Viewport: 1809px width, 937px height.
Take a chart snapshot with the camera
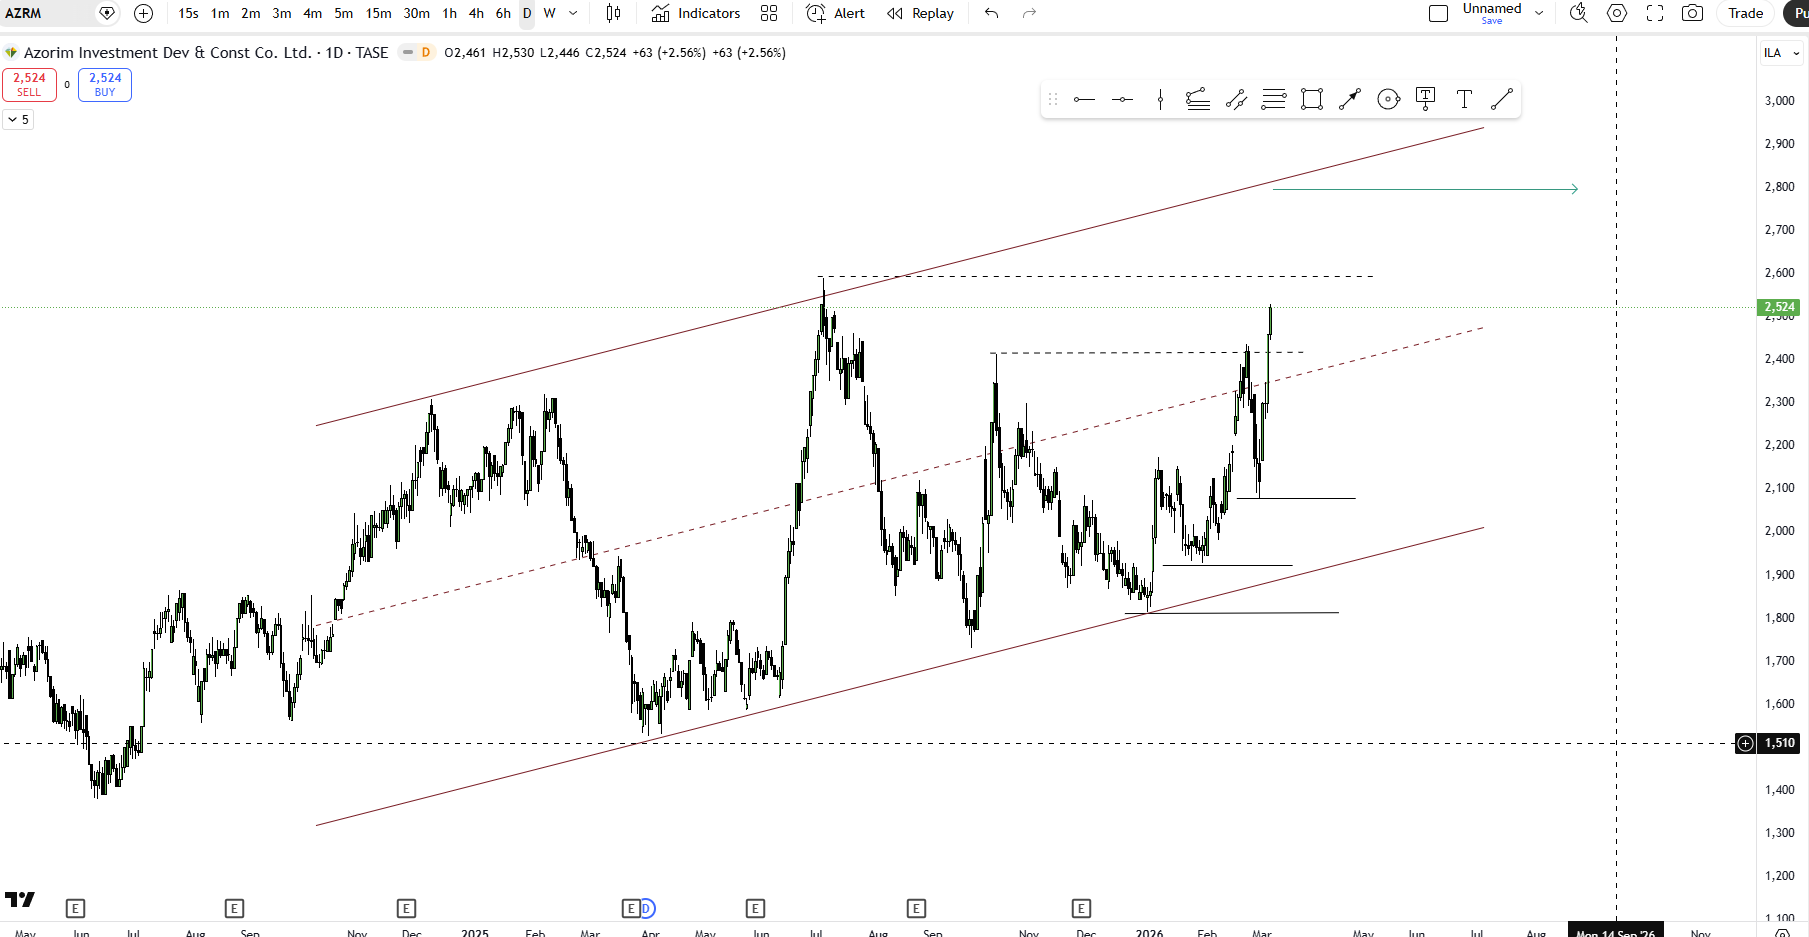point(1692,13)
